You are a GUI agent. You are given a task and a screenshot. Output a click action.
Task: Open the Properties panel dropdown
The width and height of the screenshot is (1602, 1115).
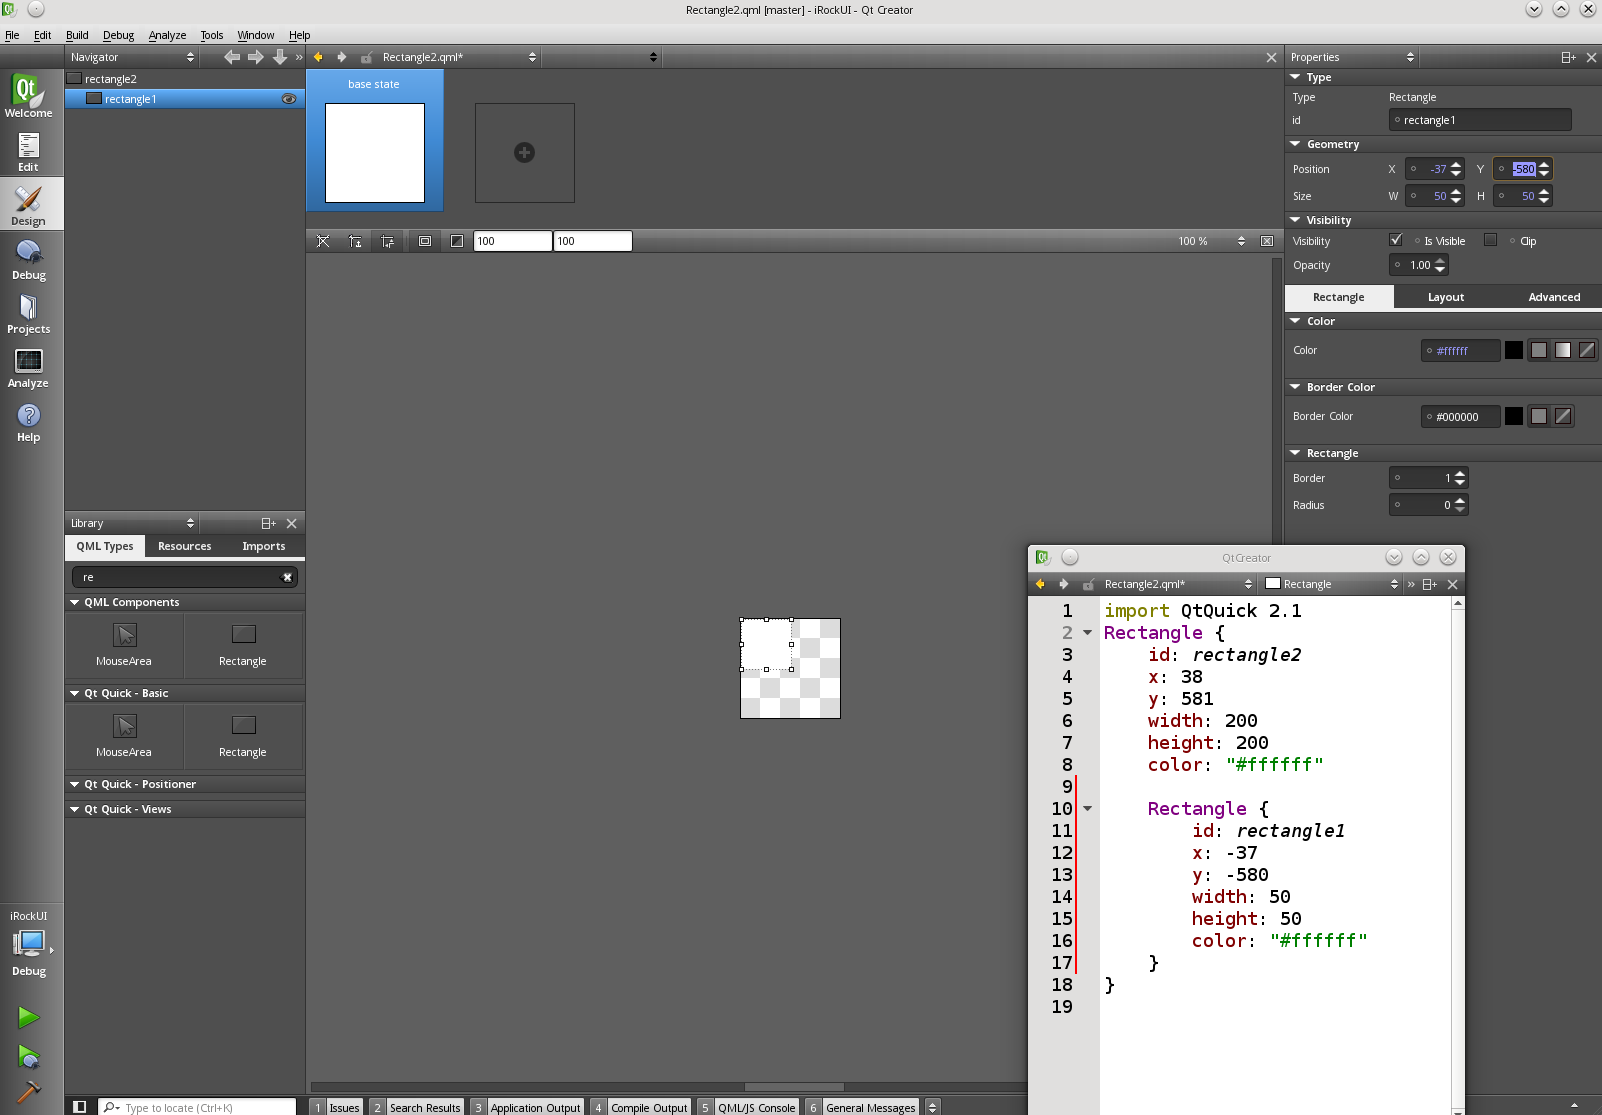pyautogui.click(x=1352, y=57)
